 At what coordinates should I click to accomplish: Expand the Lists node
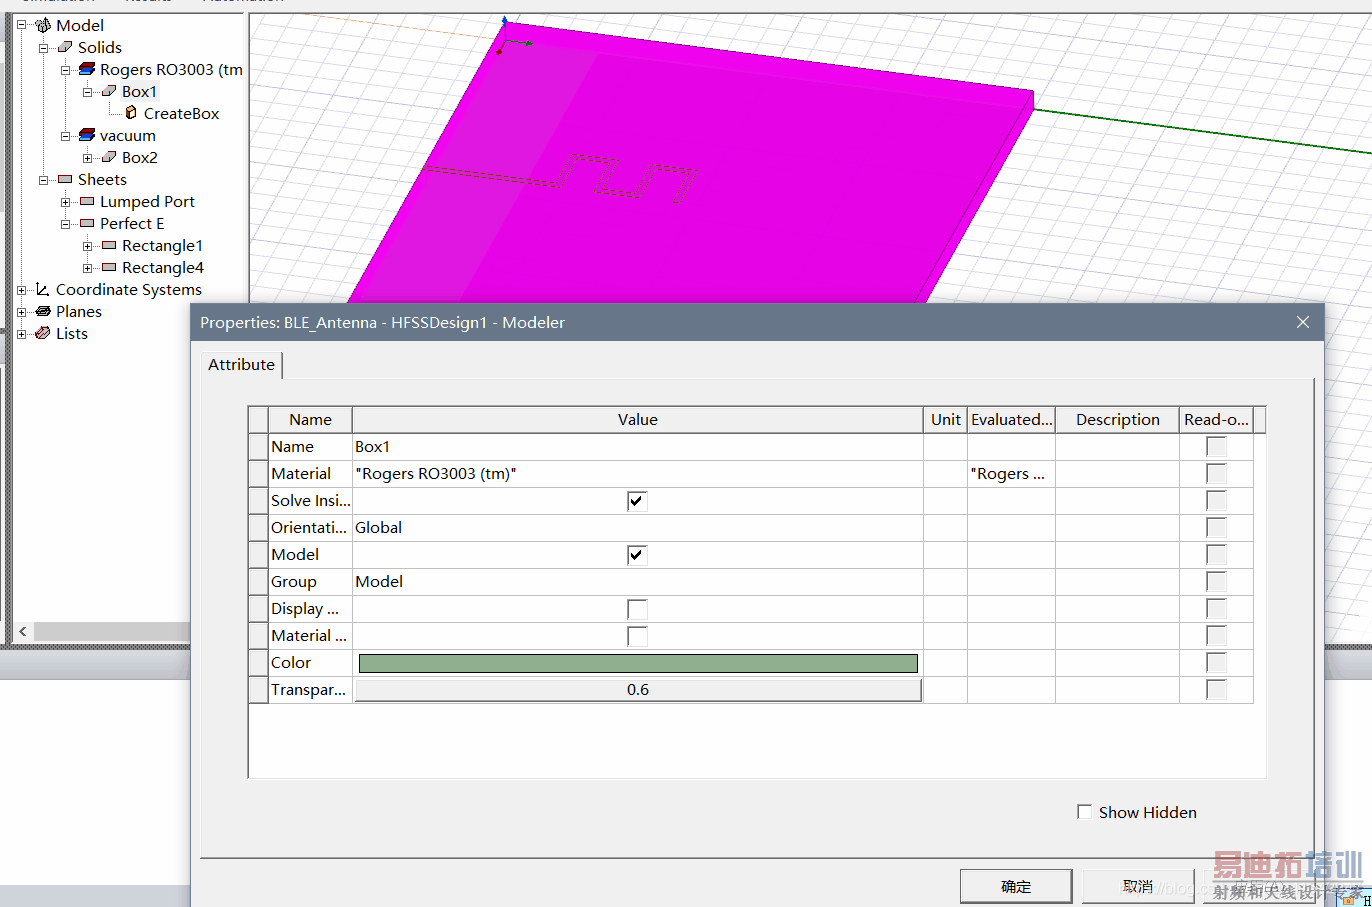click(x=21, y=334)
